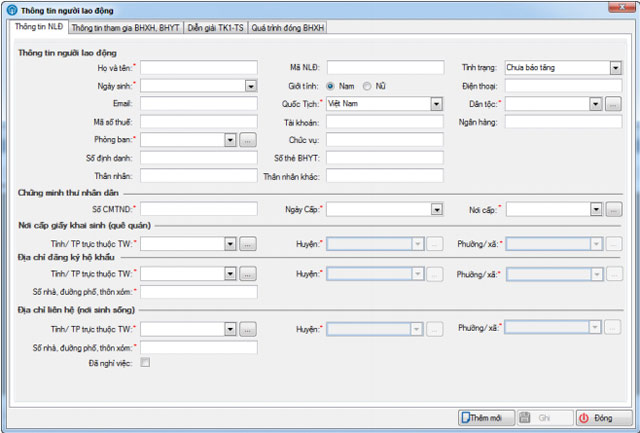Click the browse button next to Nơi cấp
Image resolution: width=640 pixels, height=433 pixels.
tap(613, 210)
